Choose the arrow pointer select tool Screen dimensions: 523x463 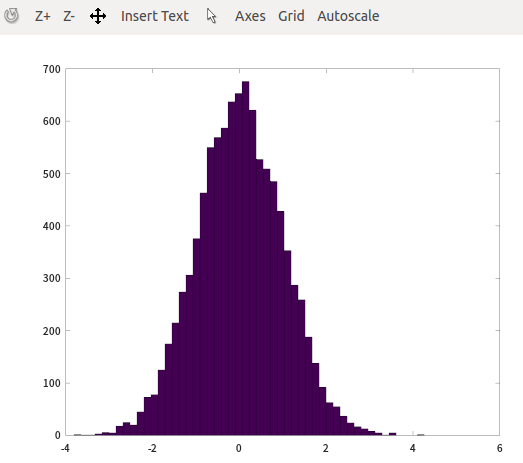coord(211,16)
